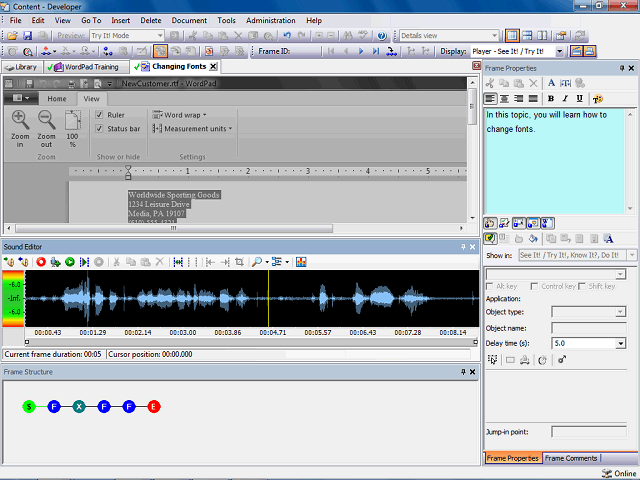Apply italic formatting in Frame Properties
This screenshot has width=640, height=480.
pyautogui.click(x=565, y=99)
